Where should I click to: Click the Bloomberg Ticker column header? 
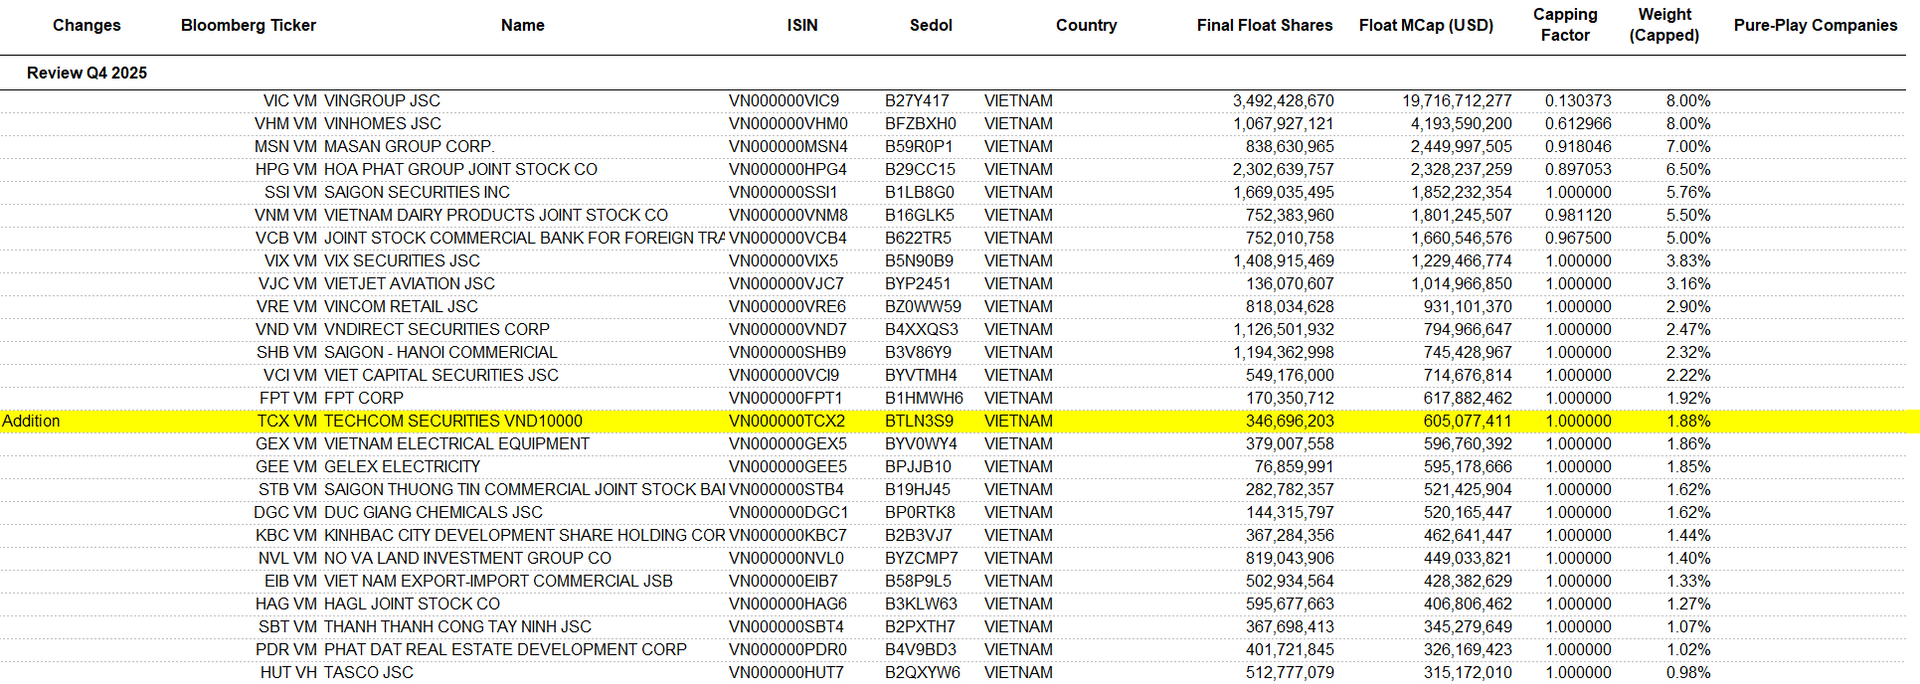pyautogui.click(x=248, y=25)
